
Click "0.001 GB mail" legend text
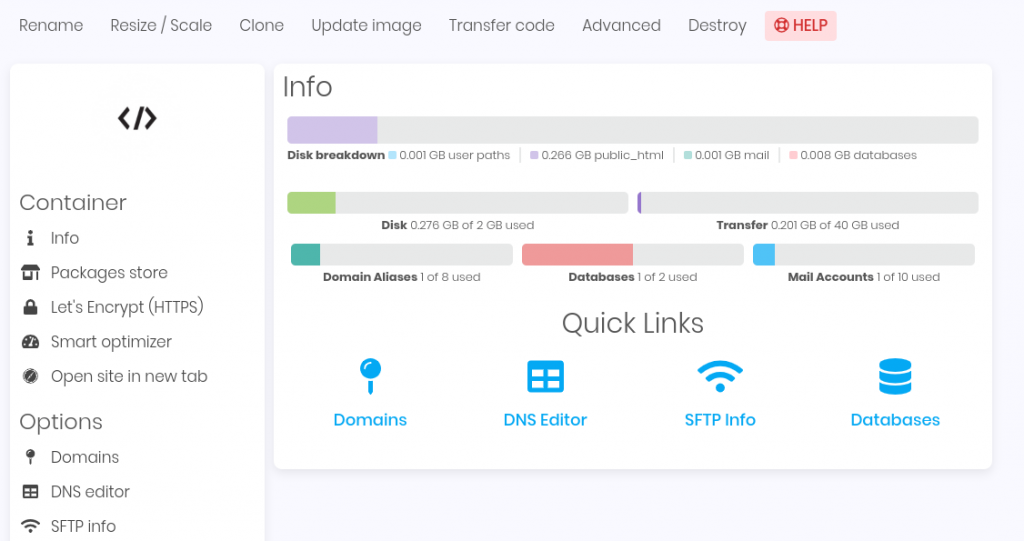[x=732, y=156]
